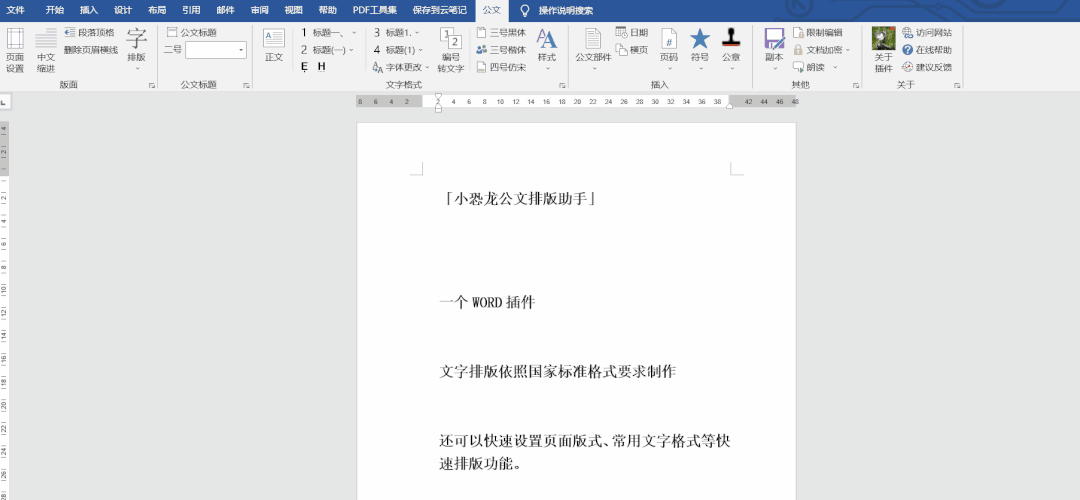Image resolution: width=1080 pixels, height=500 pixels.
Task: Open 公文部件 document parts menu
Action: [593, 49]
